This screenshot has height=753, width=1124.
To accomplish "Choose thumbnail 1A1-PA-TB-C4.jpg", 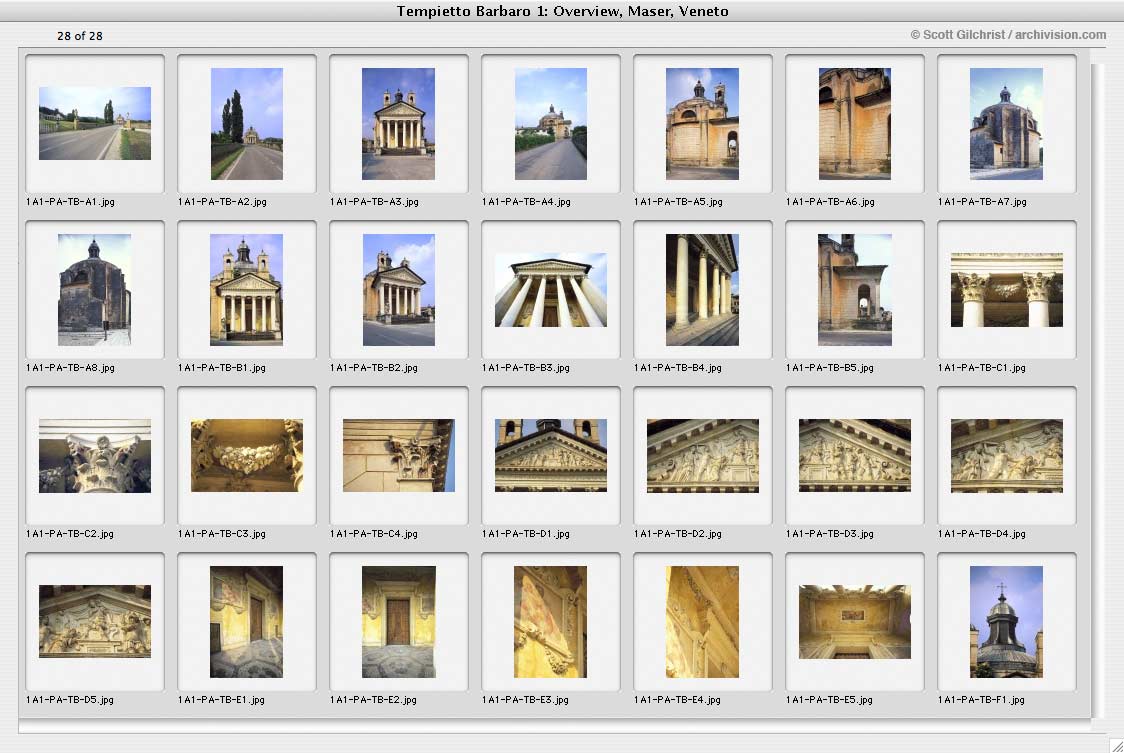I will point(399,455).
